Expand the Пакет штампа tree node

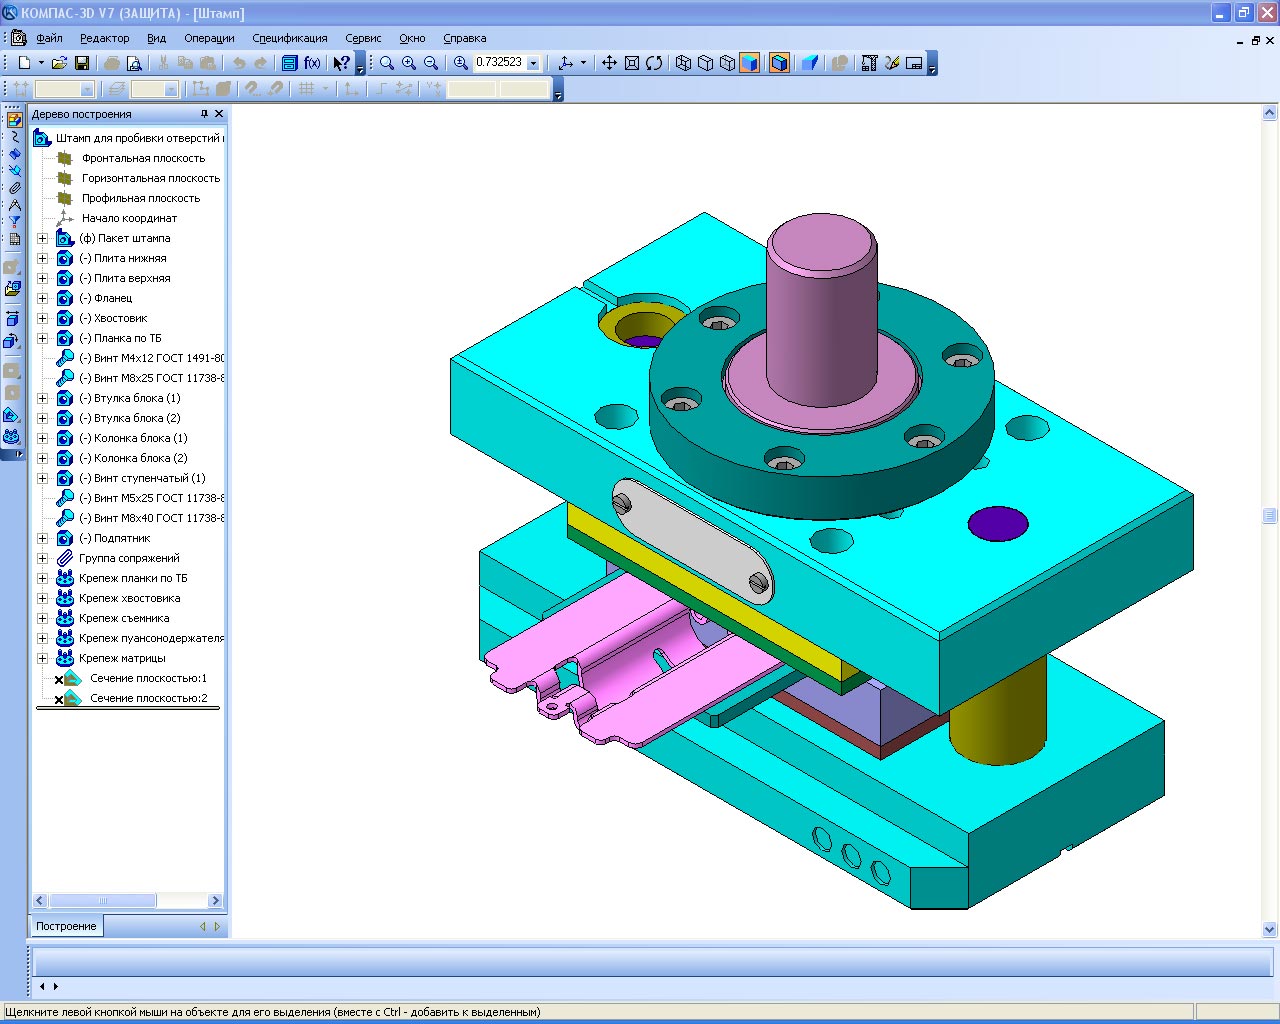(42, 238)
